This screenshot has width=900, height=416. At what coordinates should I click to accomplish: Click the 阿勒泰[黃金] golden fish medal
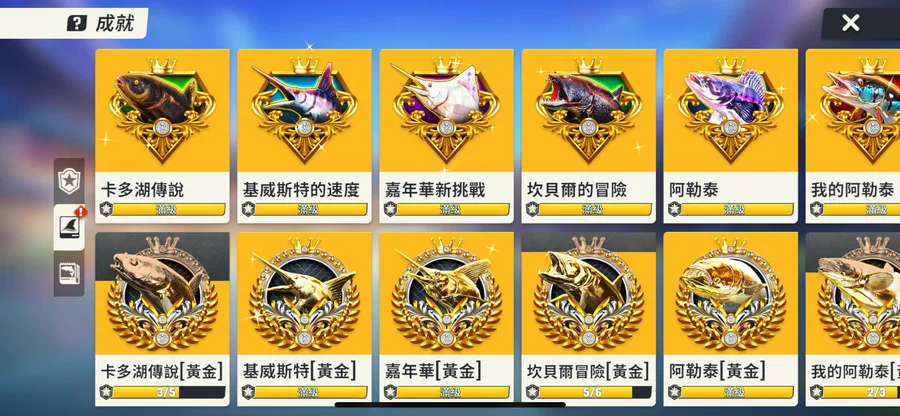[730, 294]
